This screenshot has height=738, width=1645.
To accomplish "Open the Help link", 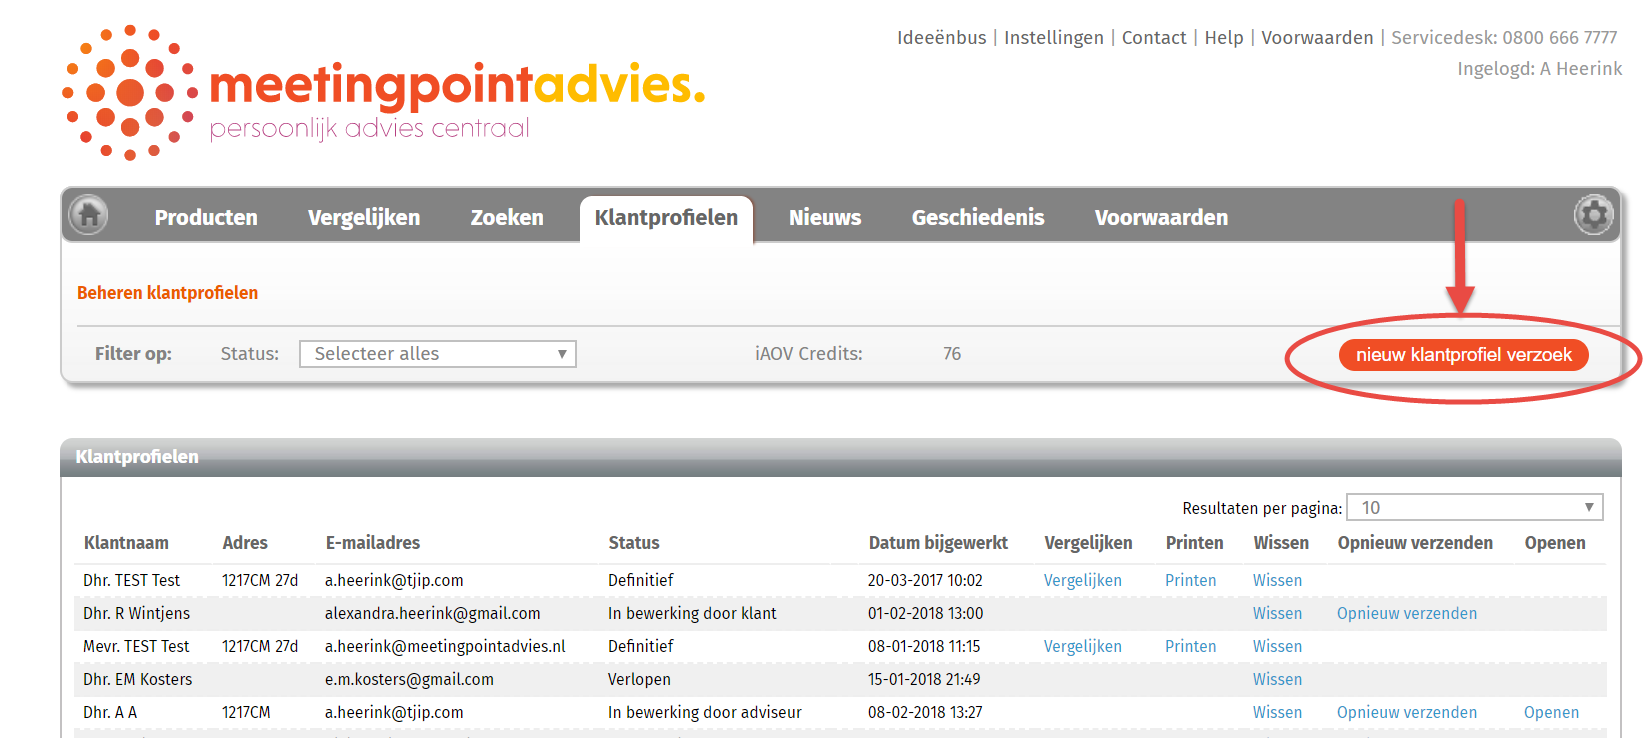I will pos(1223,38).
